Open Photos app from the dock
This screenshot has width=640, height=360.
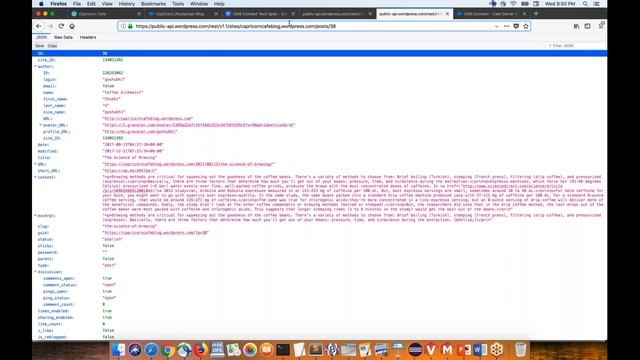click(x=250, y=350)
